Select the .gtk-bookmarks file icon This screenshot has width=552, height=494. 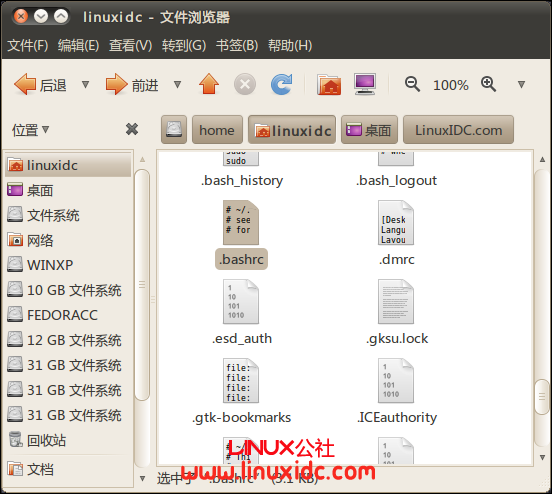point(241,381)
